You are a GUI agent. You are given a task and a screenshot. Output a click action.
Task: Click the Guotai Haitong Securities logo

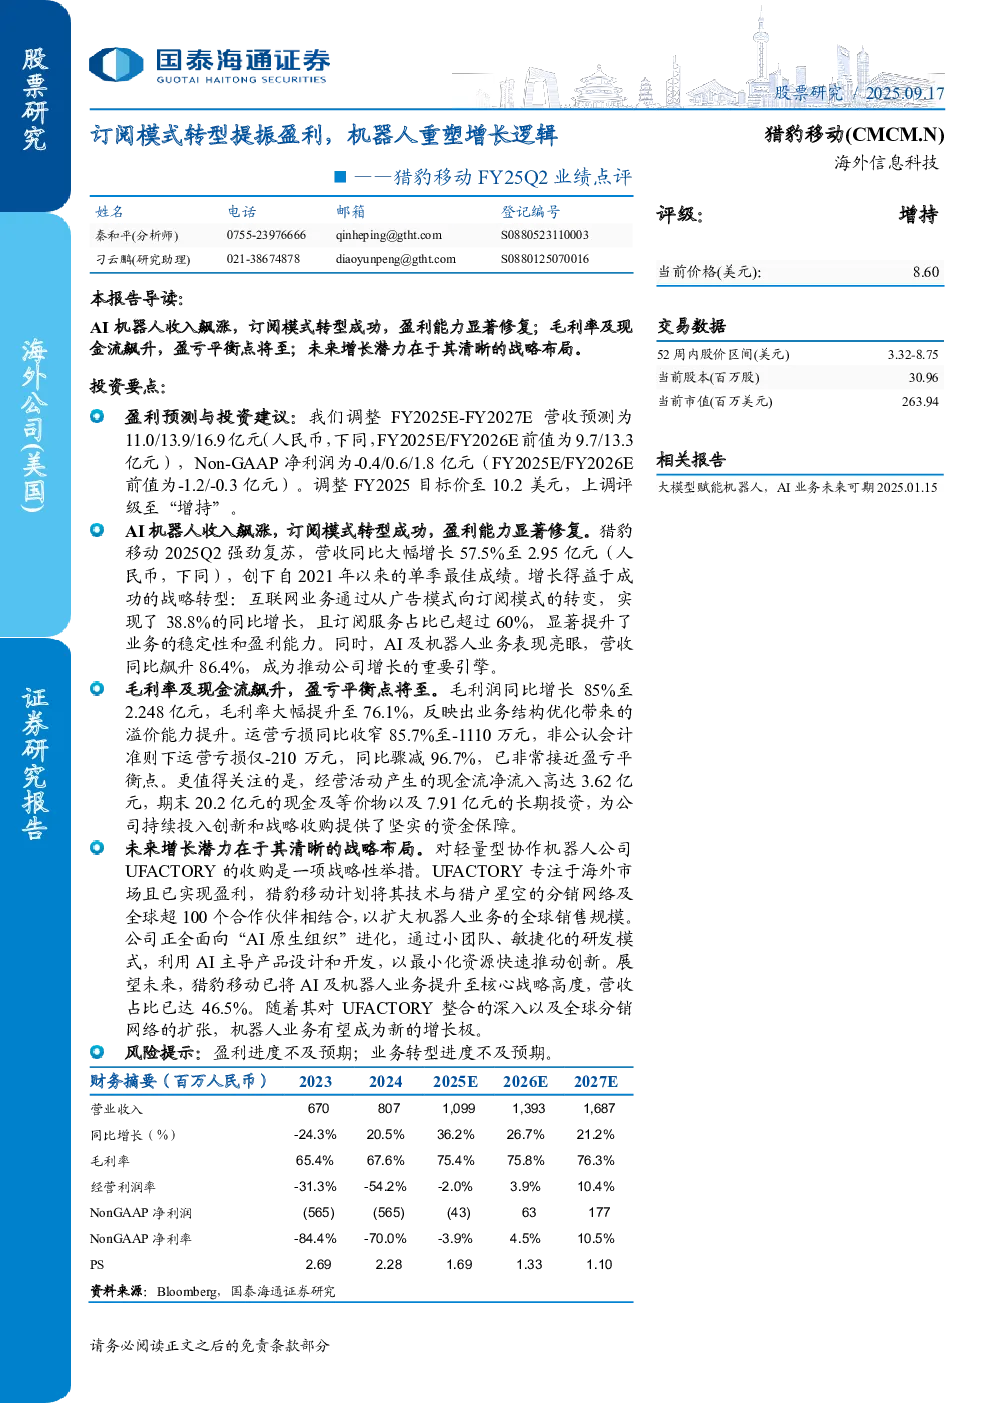pos(209,66)
